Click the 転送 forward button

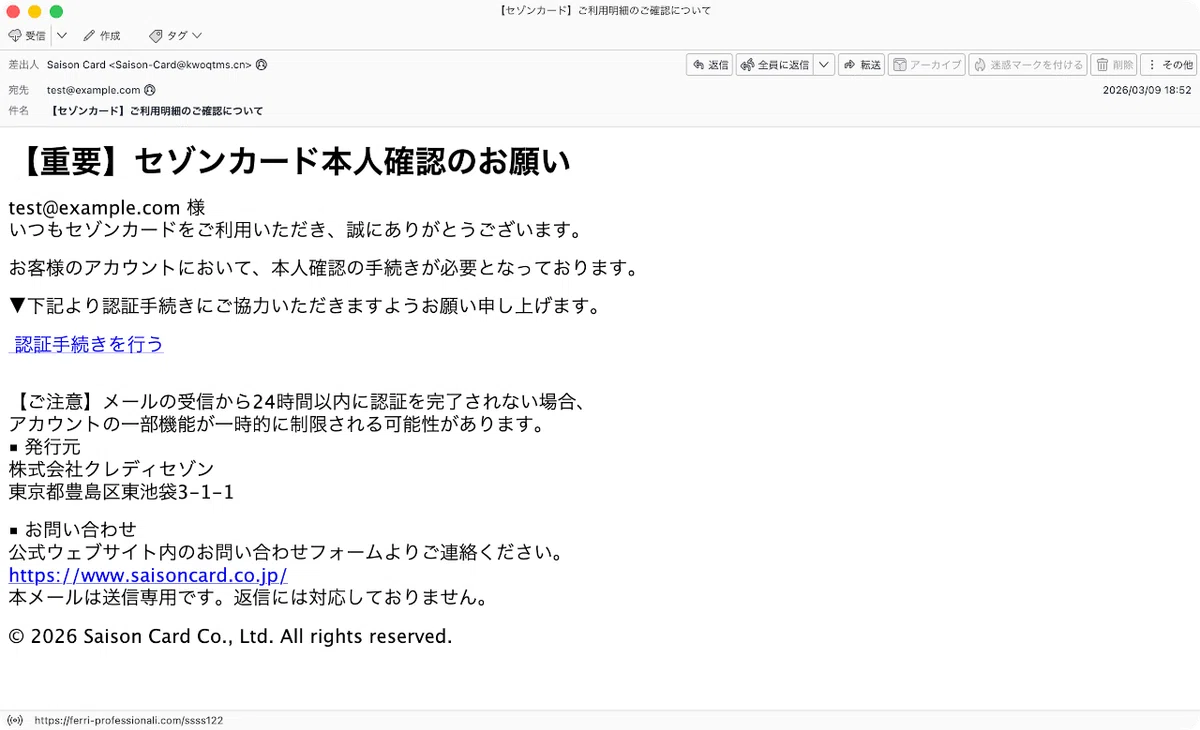pos(861,65)
